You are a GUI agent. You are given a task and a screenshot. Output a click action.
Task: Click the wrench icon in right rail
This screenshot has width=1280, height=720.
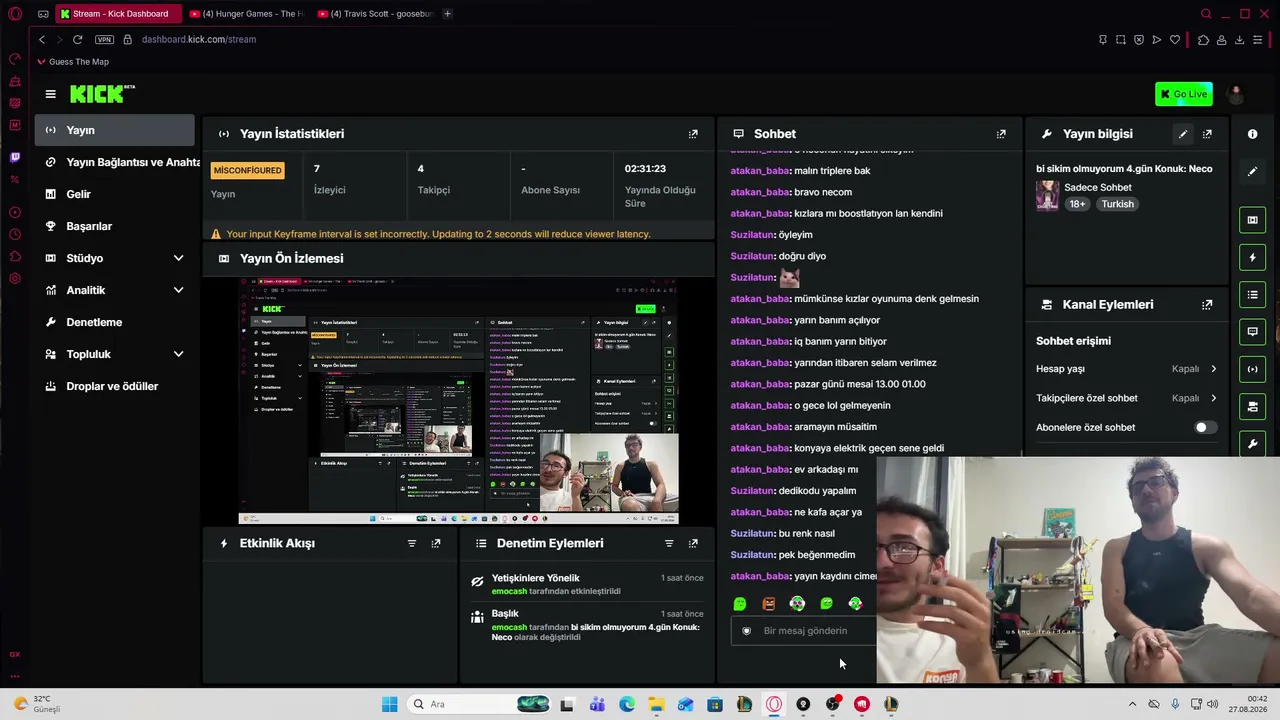(x=1252, y=444)
